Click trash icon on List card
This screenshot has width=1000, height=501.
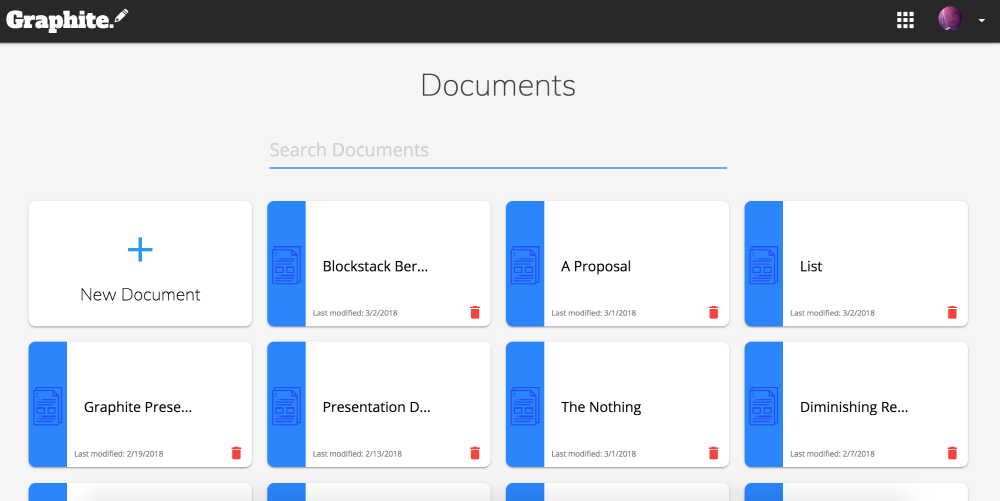pos(952,313)
